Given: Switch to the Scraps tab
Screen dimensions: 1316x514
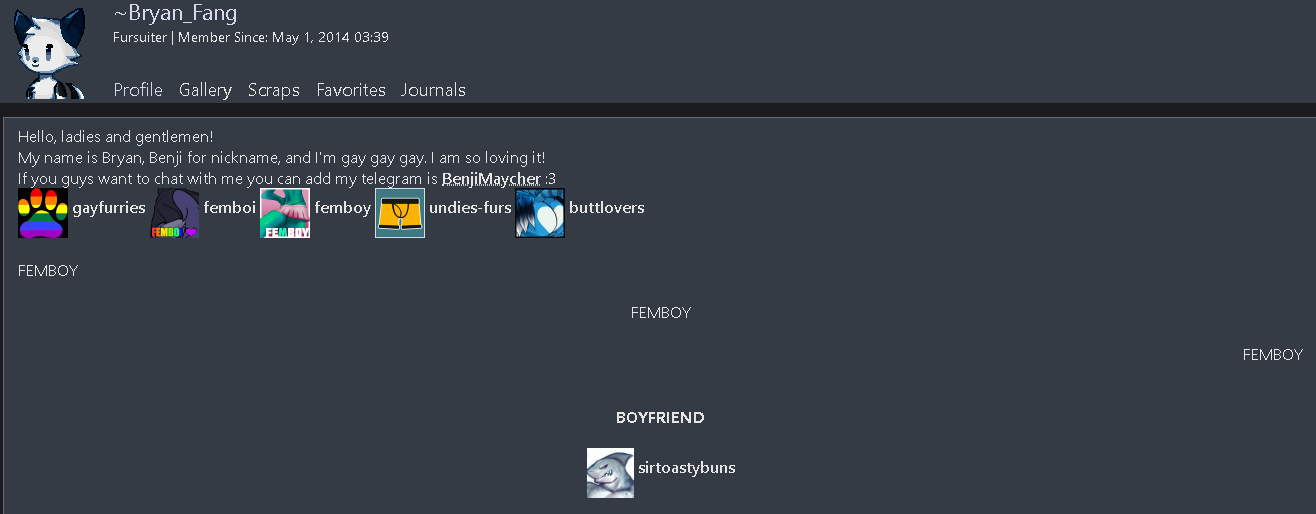Looking at the screenshot, I should [x=274, y=90].
